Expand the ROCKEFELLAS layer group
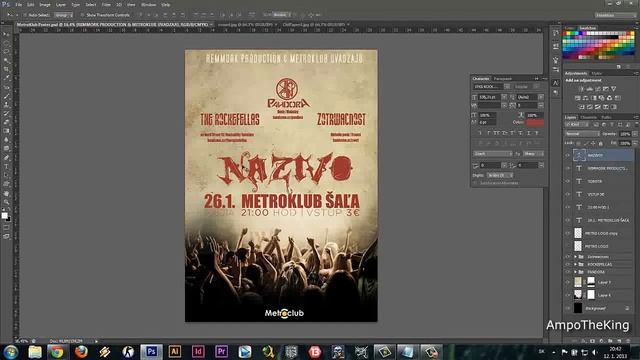This screenshot has width=640, height=360. tap(576, 264)
